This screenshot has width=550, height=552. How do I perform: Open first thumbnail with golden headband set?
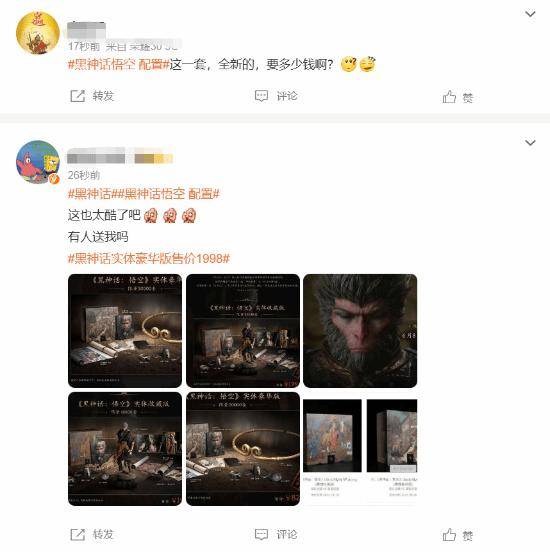[x=125, y=331]
